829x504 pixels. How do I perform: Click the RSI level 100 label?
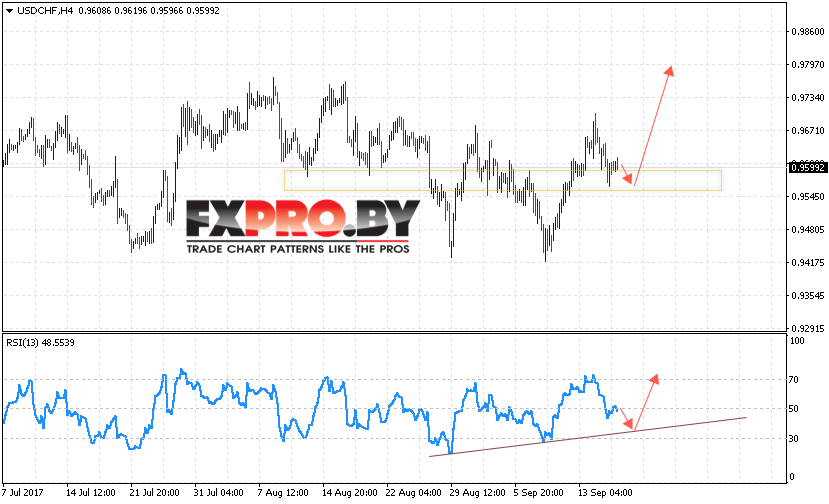coord(797,341)
